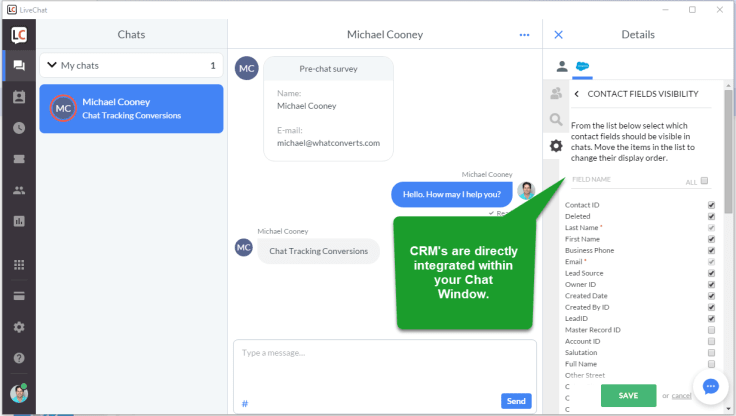Open the Settings gear in left sidebar
The image size is (736, 416).
click(x=19, y=327)
